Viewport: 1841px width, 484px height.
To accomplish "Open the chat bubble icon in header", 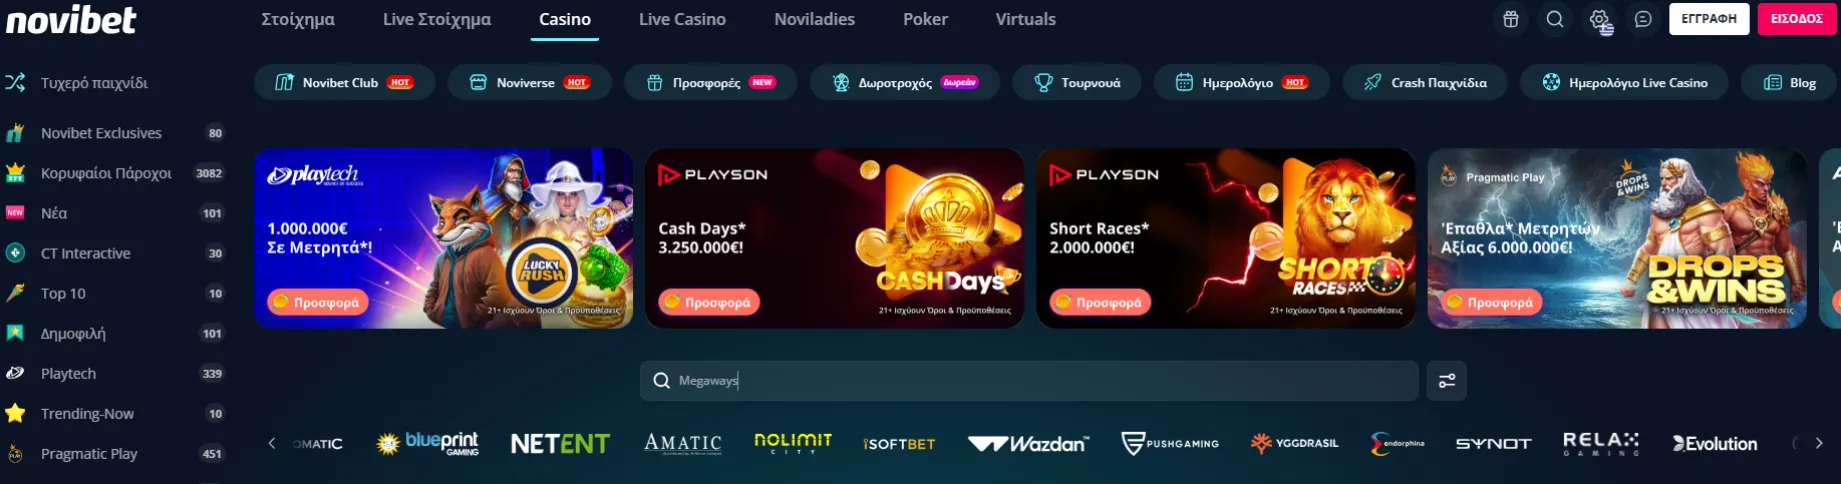I will pos(1643,19).
